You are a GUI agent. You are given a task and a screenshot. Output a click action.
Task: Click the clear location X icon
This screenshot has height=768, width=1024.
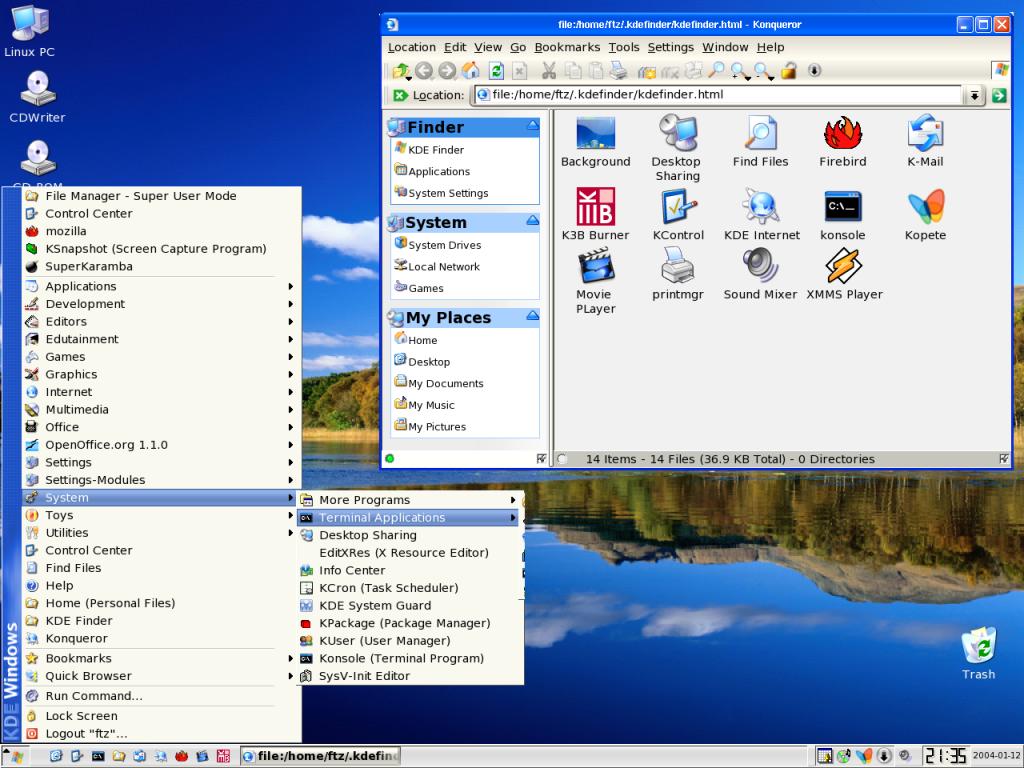[x=400, y=95]
